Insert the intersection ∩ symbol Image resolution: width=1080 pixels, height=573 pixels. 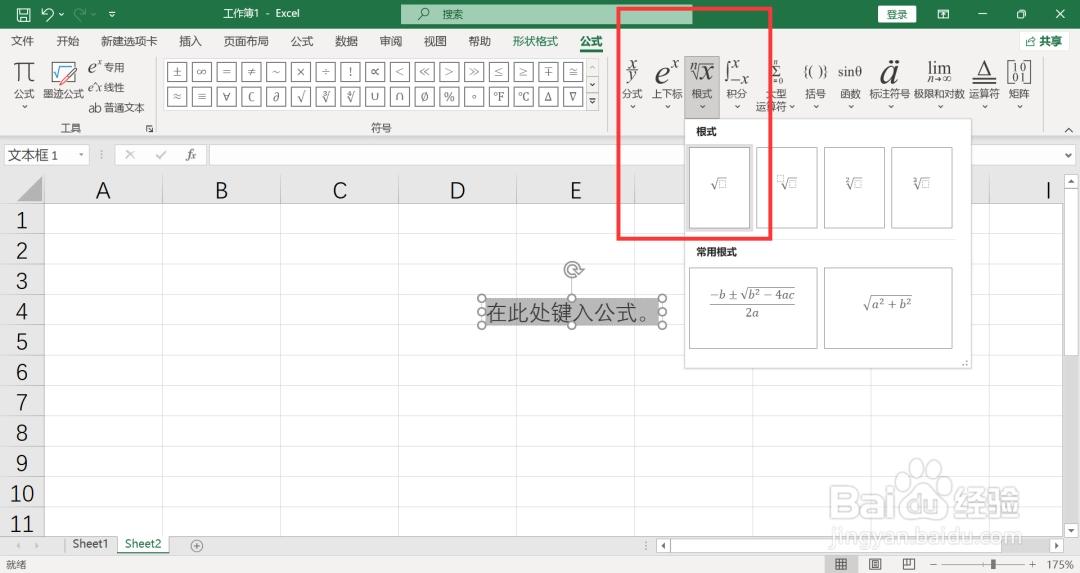tap(399, 97)
